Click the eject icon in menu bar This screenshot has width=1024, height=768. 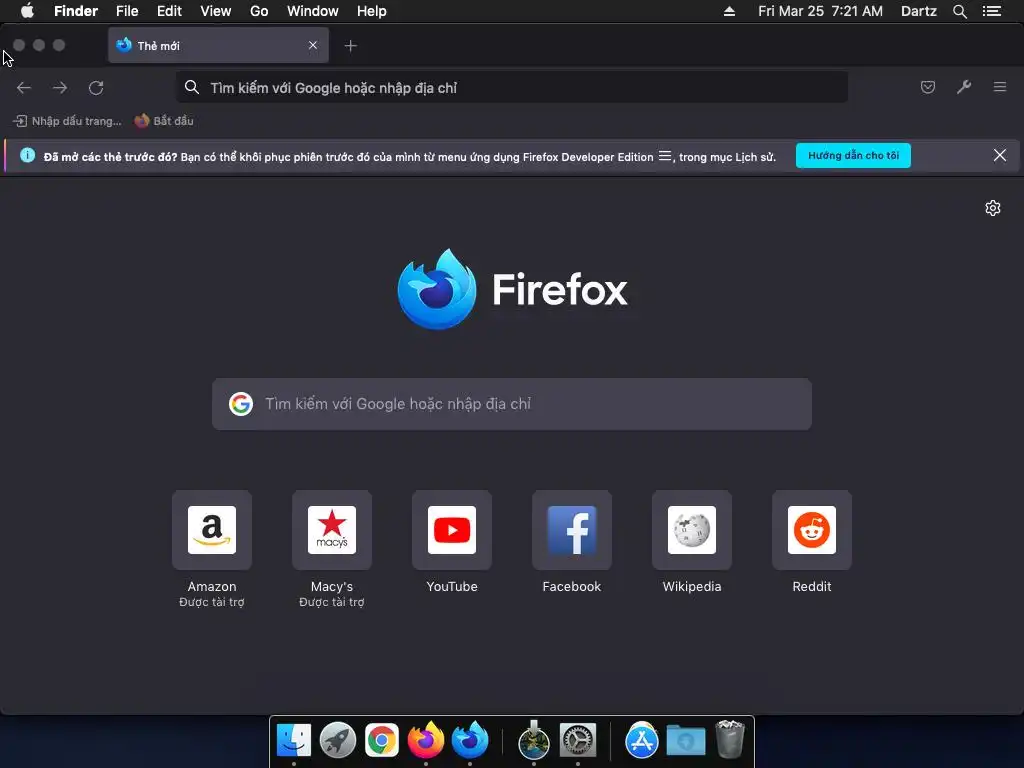[x=729, y=11]
